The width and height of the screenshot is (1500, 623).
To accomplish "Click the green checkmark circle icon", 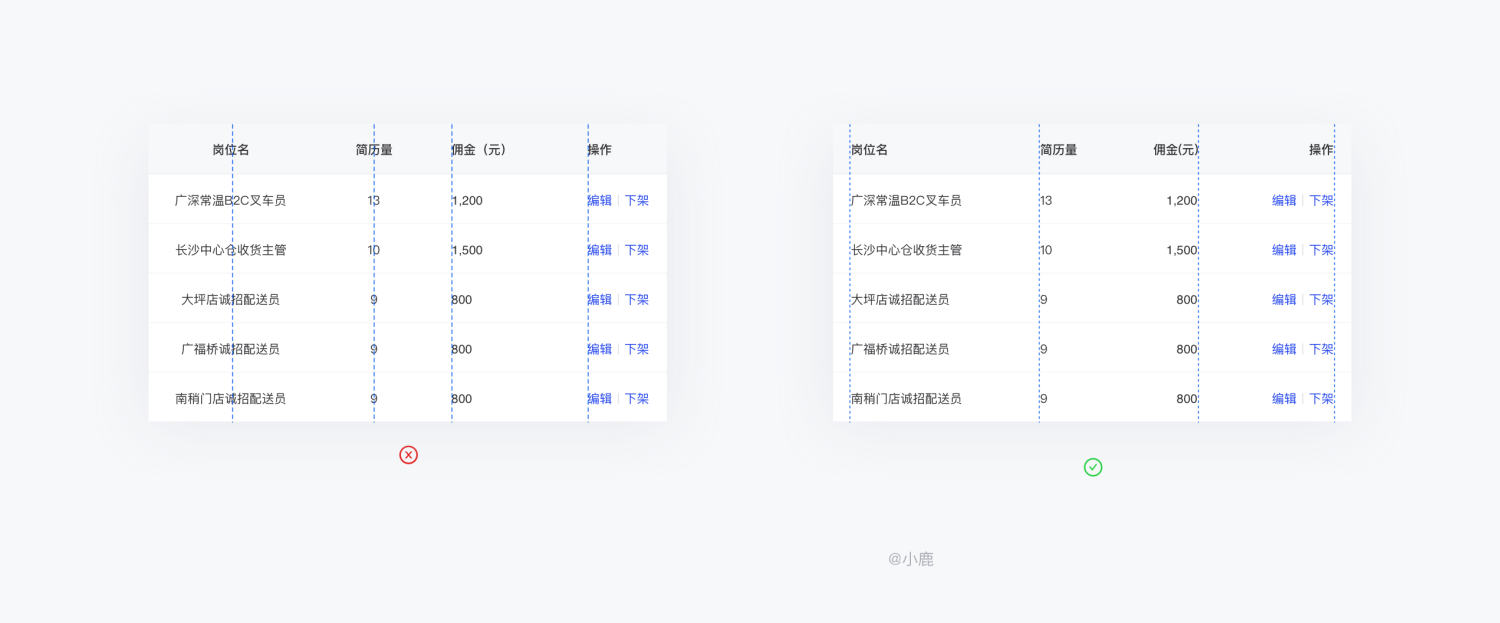I will [x=1093, y=467].
